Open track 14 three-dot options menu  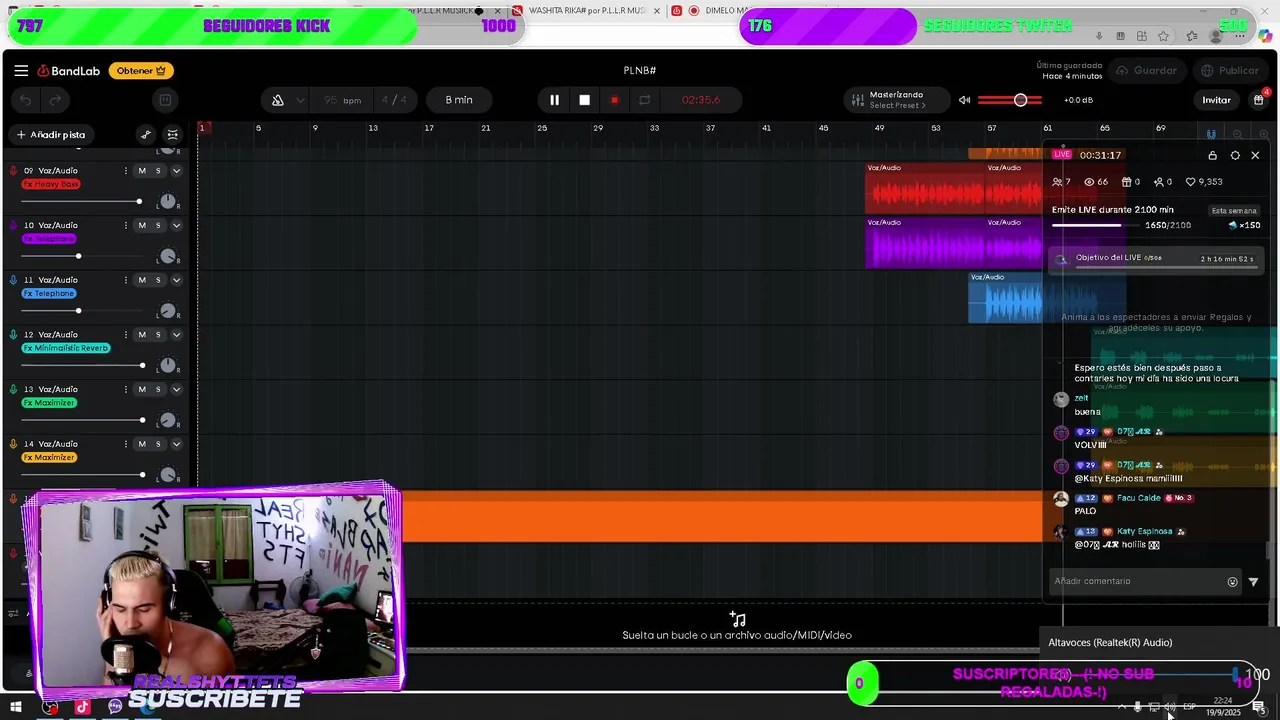125,444
